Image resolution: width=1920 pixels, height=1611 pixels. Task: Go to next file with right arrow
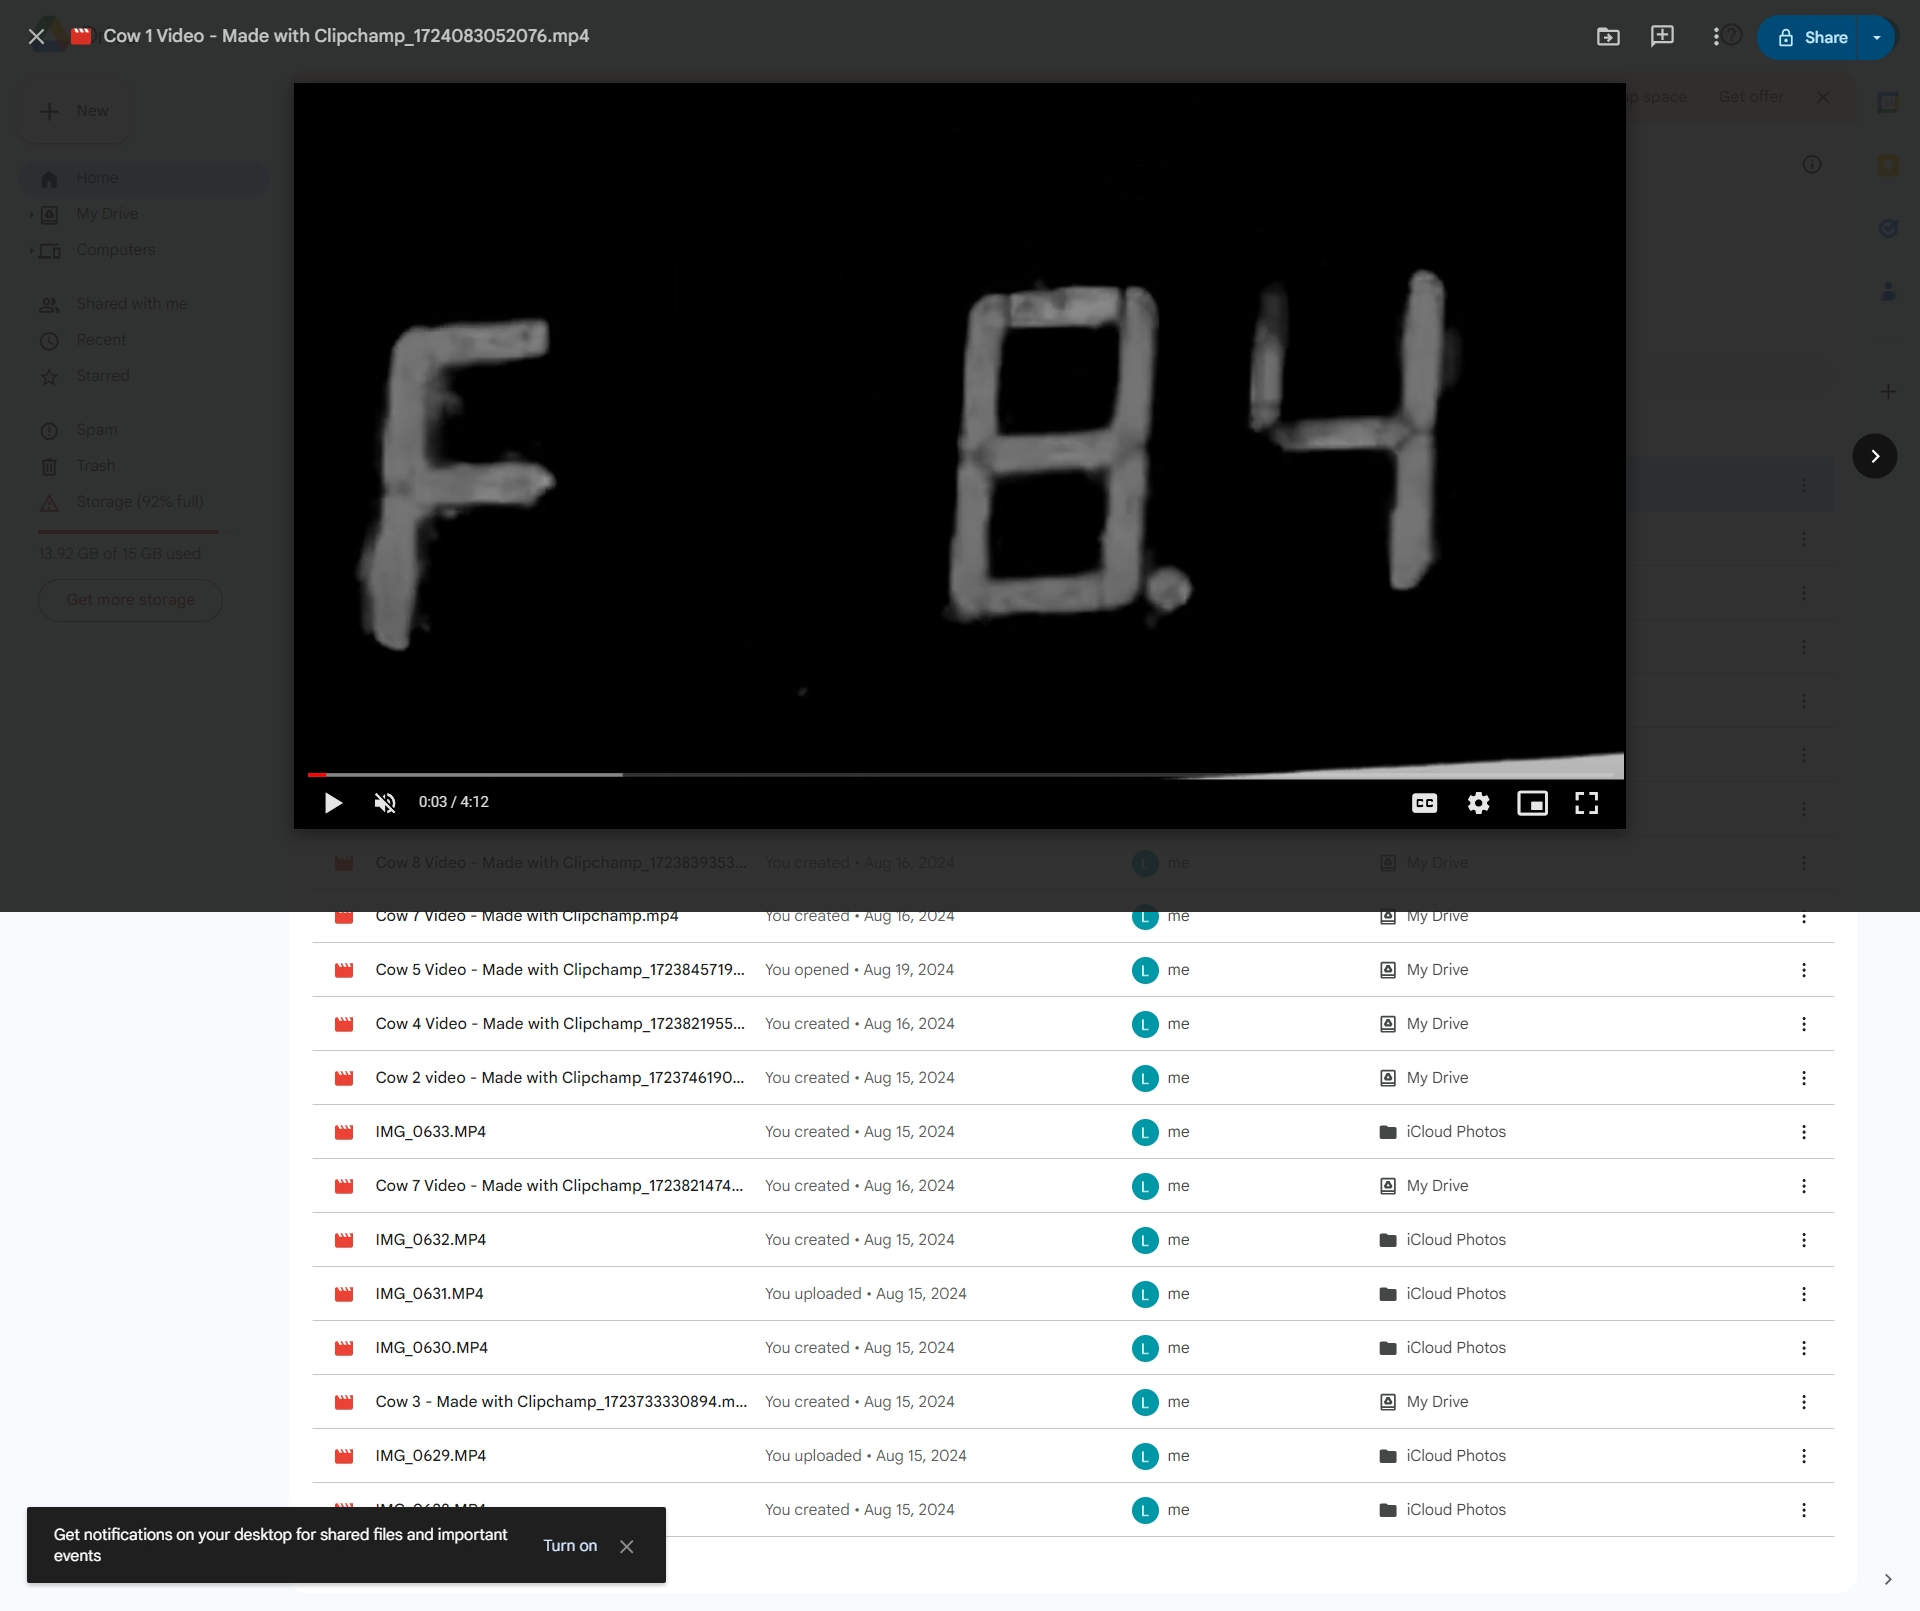(x=1875, y=456)
